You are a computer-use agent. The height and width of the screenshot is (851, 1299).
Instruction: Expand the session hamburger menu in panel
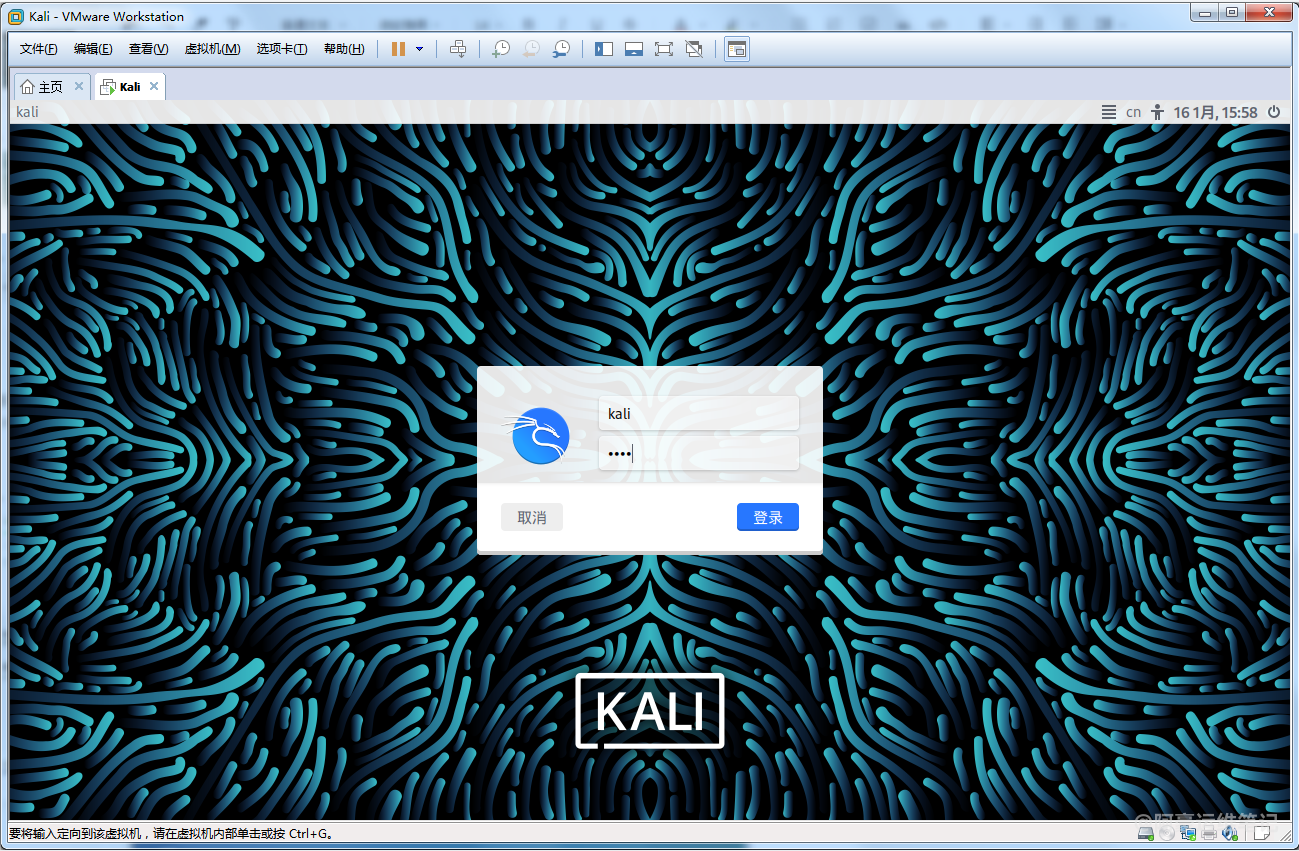(x=1109, y=112)
